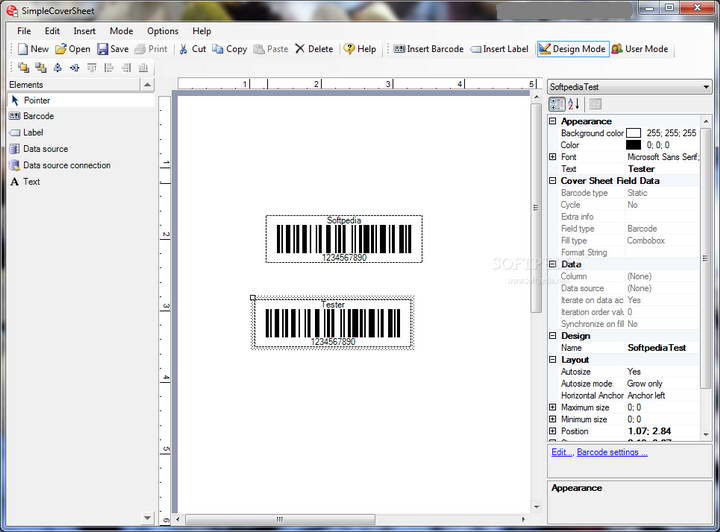Screen dimensions: 720x532
Task: Click Insert Label in the toolbar
Action: point(499,49)
